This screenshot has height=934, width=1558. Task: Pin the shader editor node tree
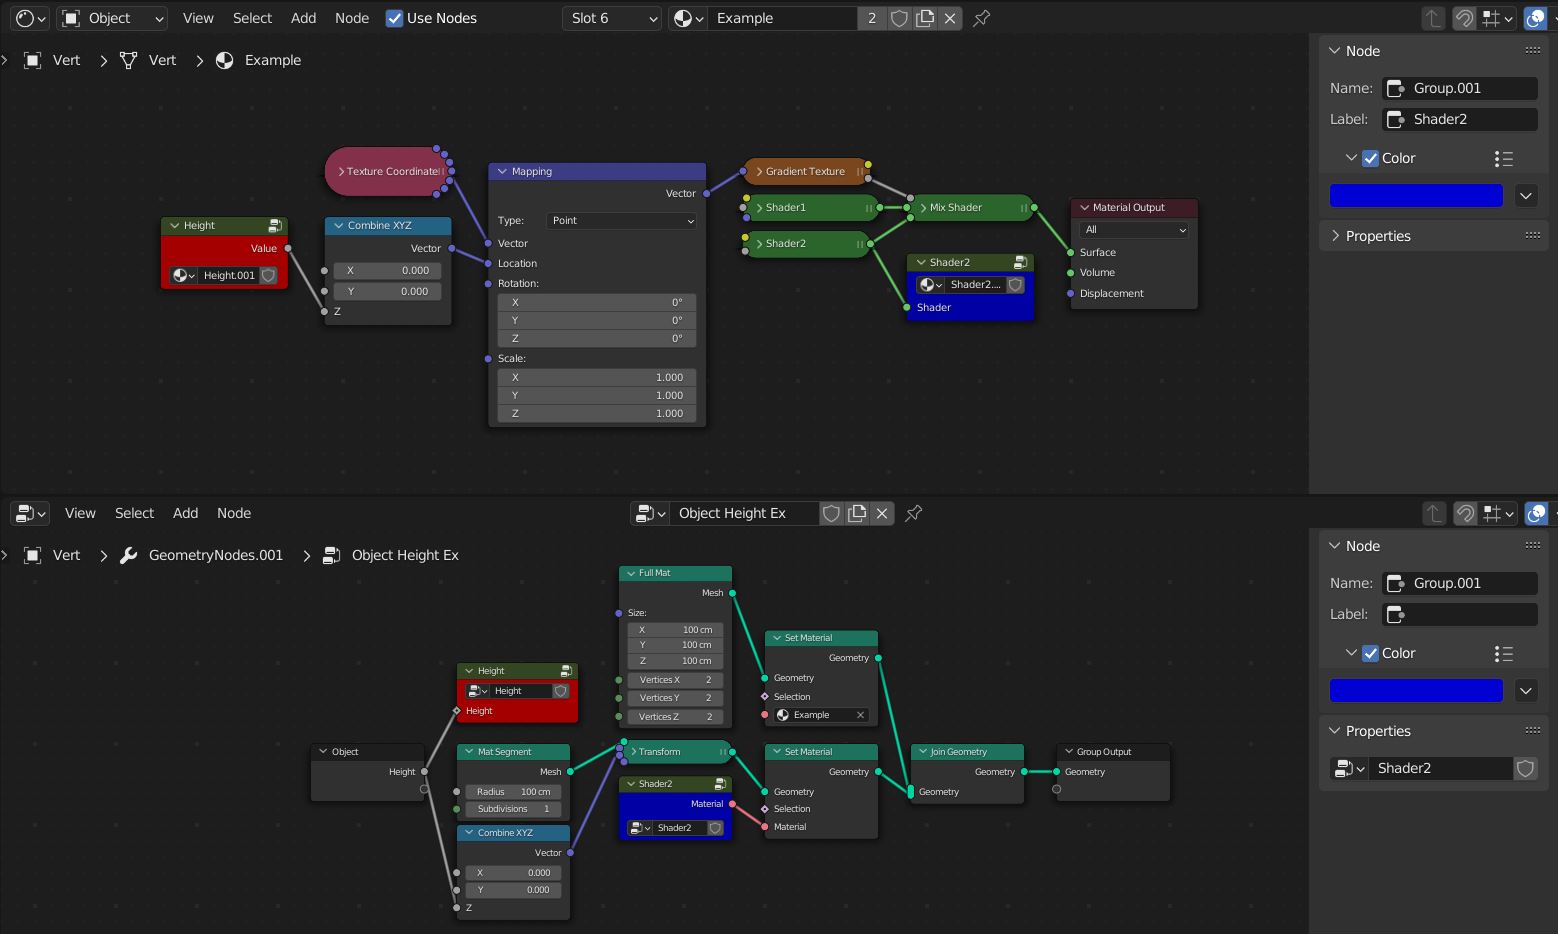(982, 18)
